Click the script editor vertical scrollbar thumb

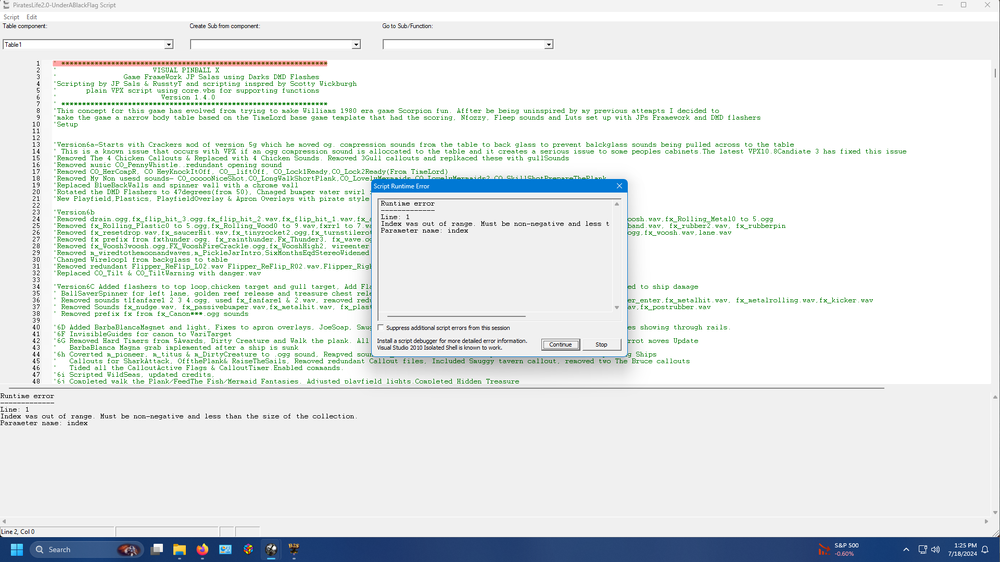pos(995,73)
